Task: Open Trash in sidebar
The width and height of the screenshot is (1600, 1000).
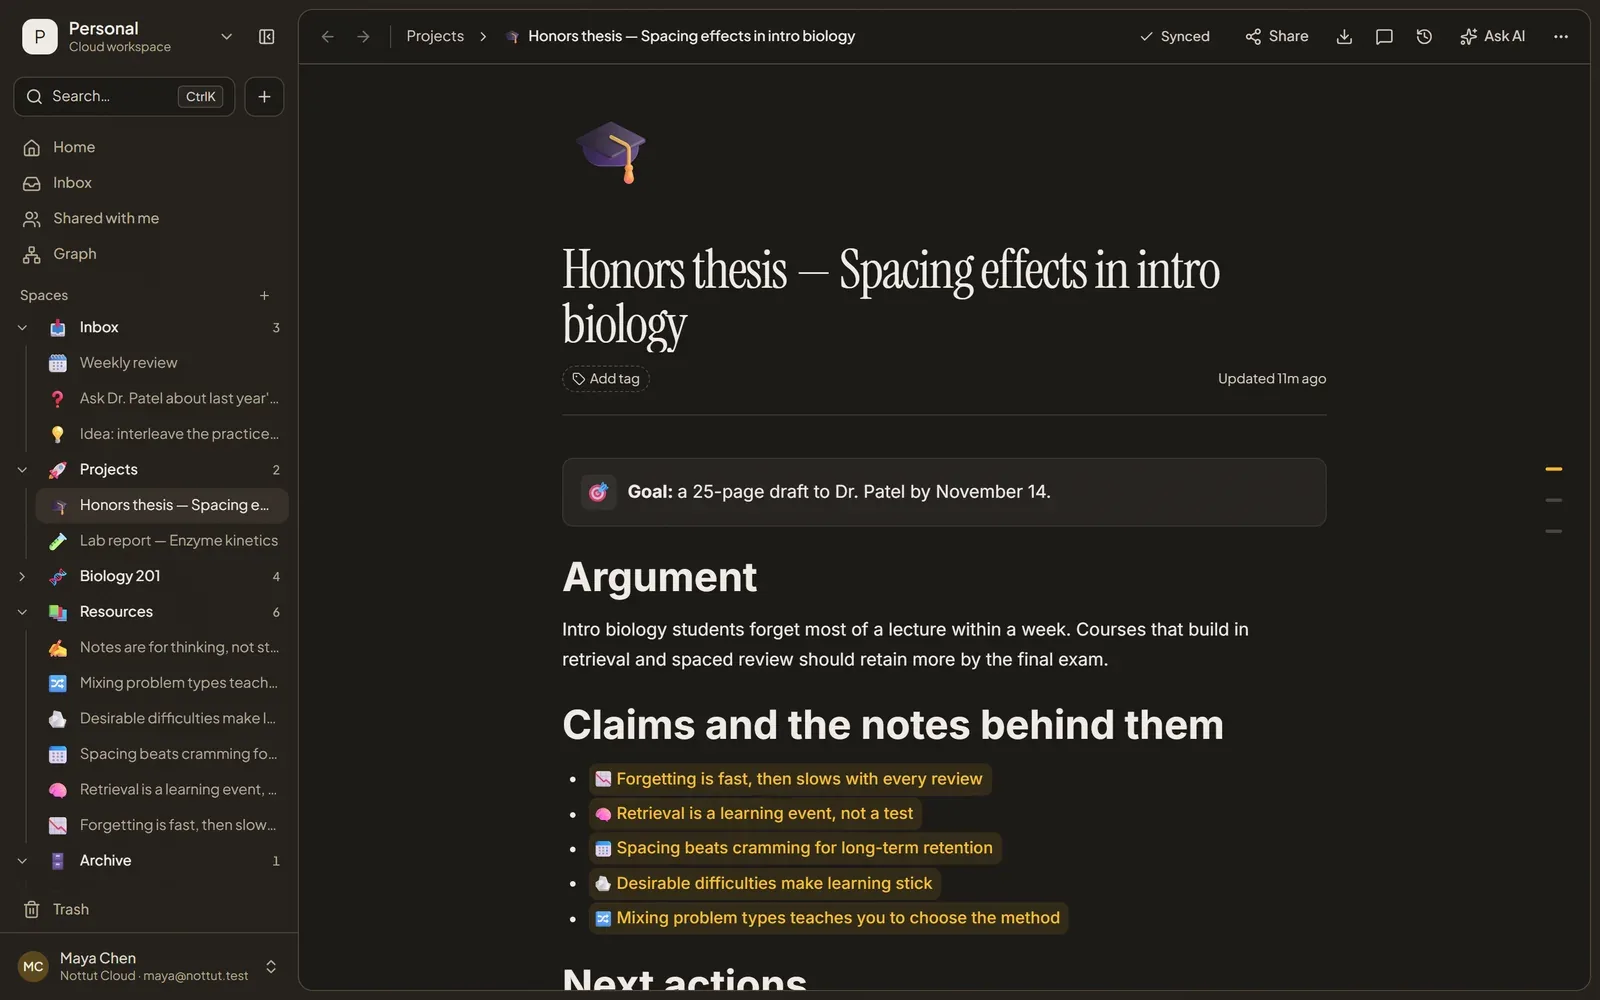Action: tap(149, 909)
